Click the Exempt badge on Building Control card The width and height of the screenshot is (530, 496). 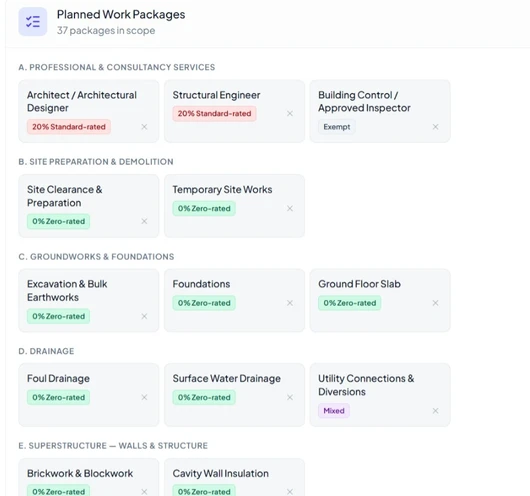337,127
